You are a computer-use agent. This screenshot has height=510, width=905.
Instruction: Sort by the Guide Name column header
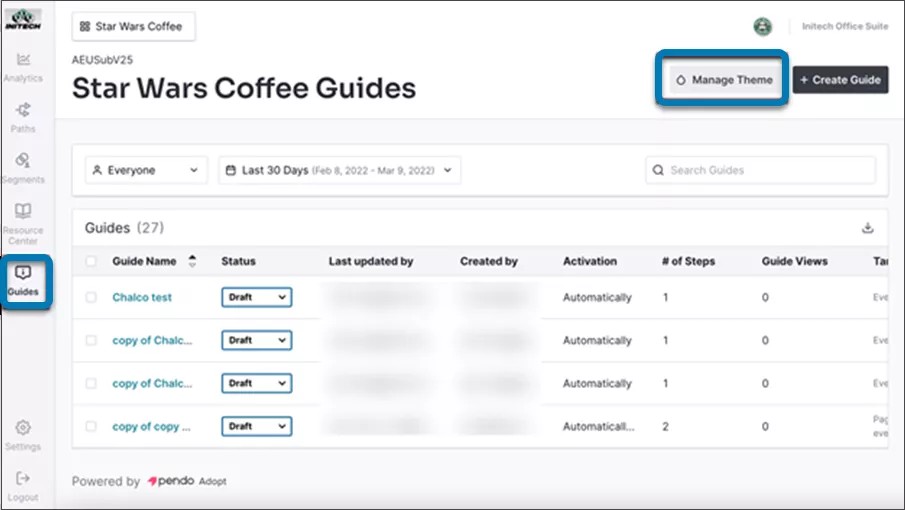tap(144, 262)
